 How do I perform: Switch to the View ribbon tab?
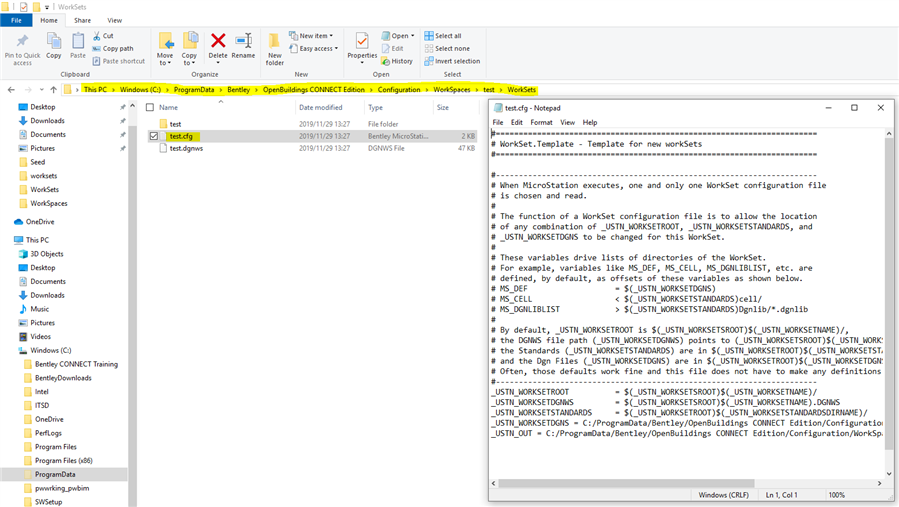pyautogui.click(x=115, y=20)
